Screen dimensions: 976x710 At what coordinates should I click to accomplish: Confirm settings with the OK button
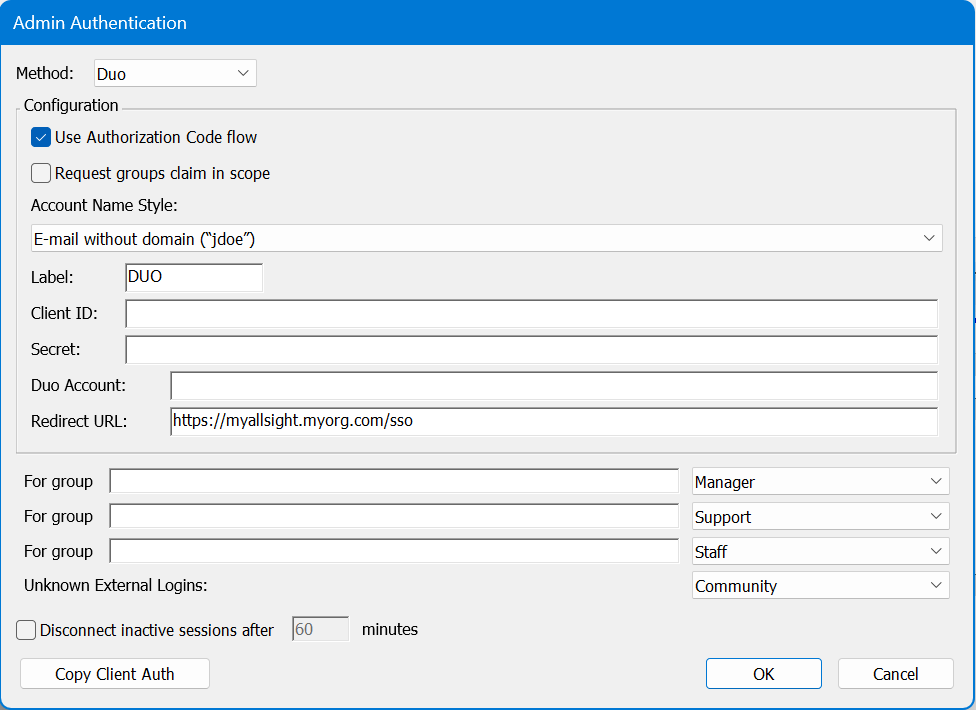tap(763, 674)
